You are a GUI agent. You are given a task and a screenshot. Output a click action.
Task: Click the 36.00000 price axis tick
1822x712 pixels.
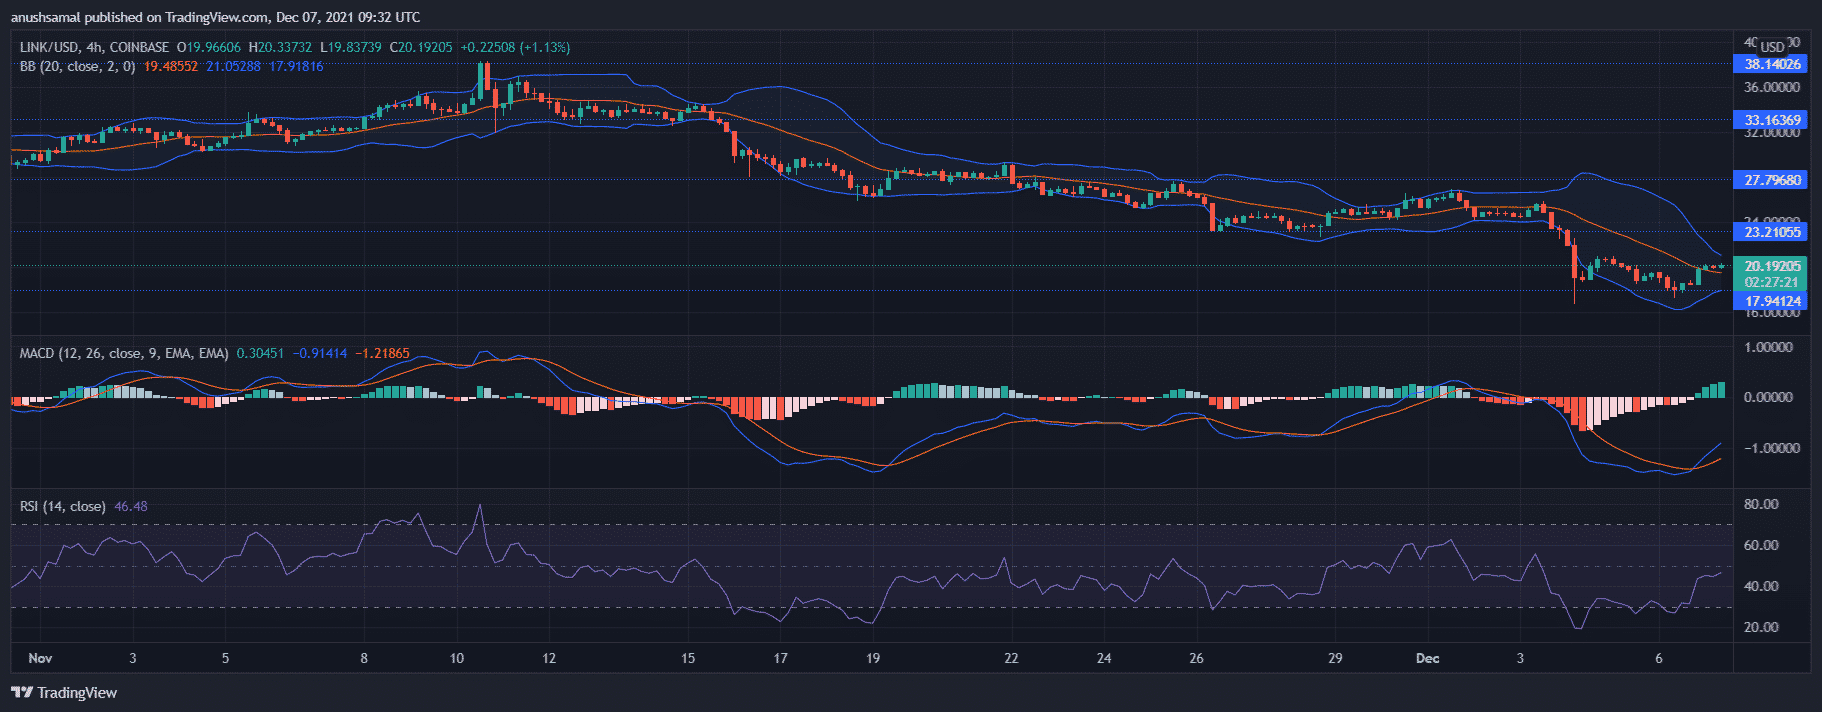(1772, 88)
